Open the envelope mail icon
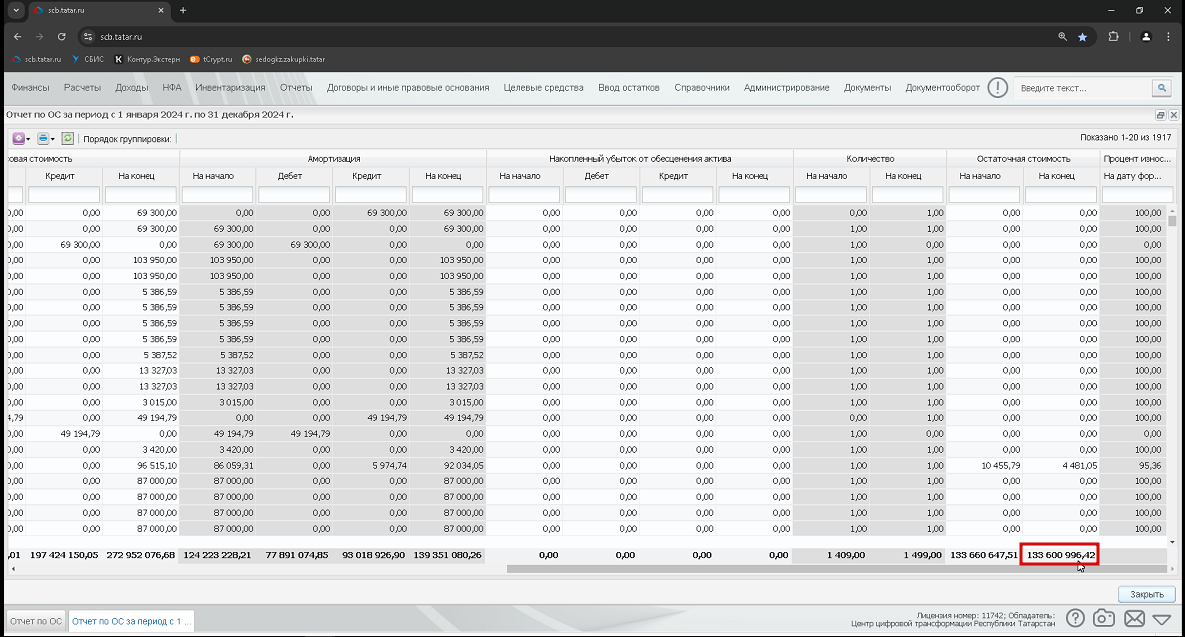Screen dimensions: 1185x637 click(x=1134, y=619)
